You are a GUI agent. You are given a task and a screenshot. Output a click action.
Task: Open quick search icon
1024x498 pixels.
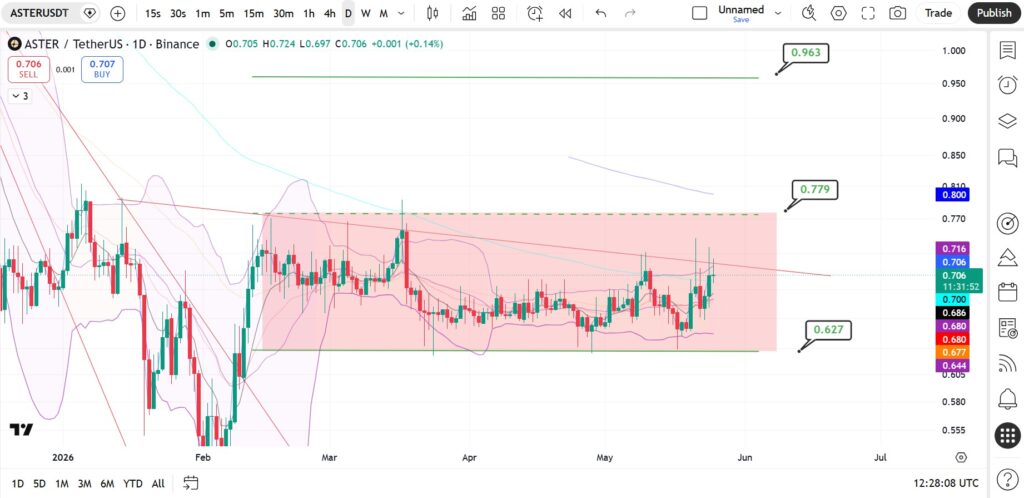coord(809,13)
